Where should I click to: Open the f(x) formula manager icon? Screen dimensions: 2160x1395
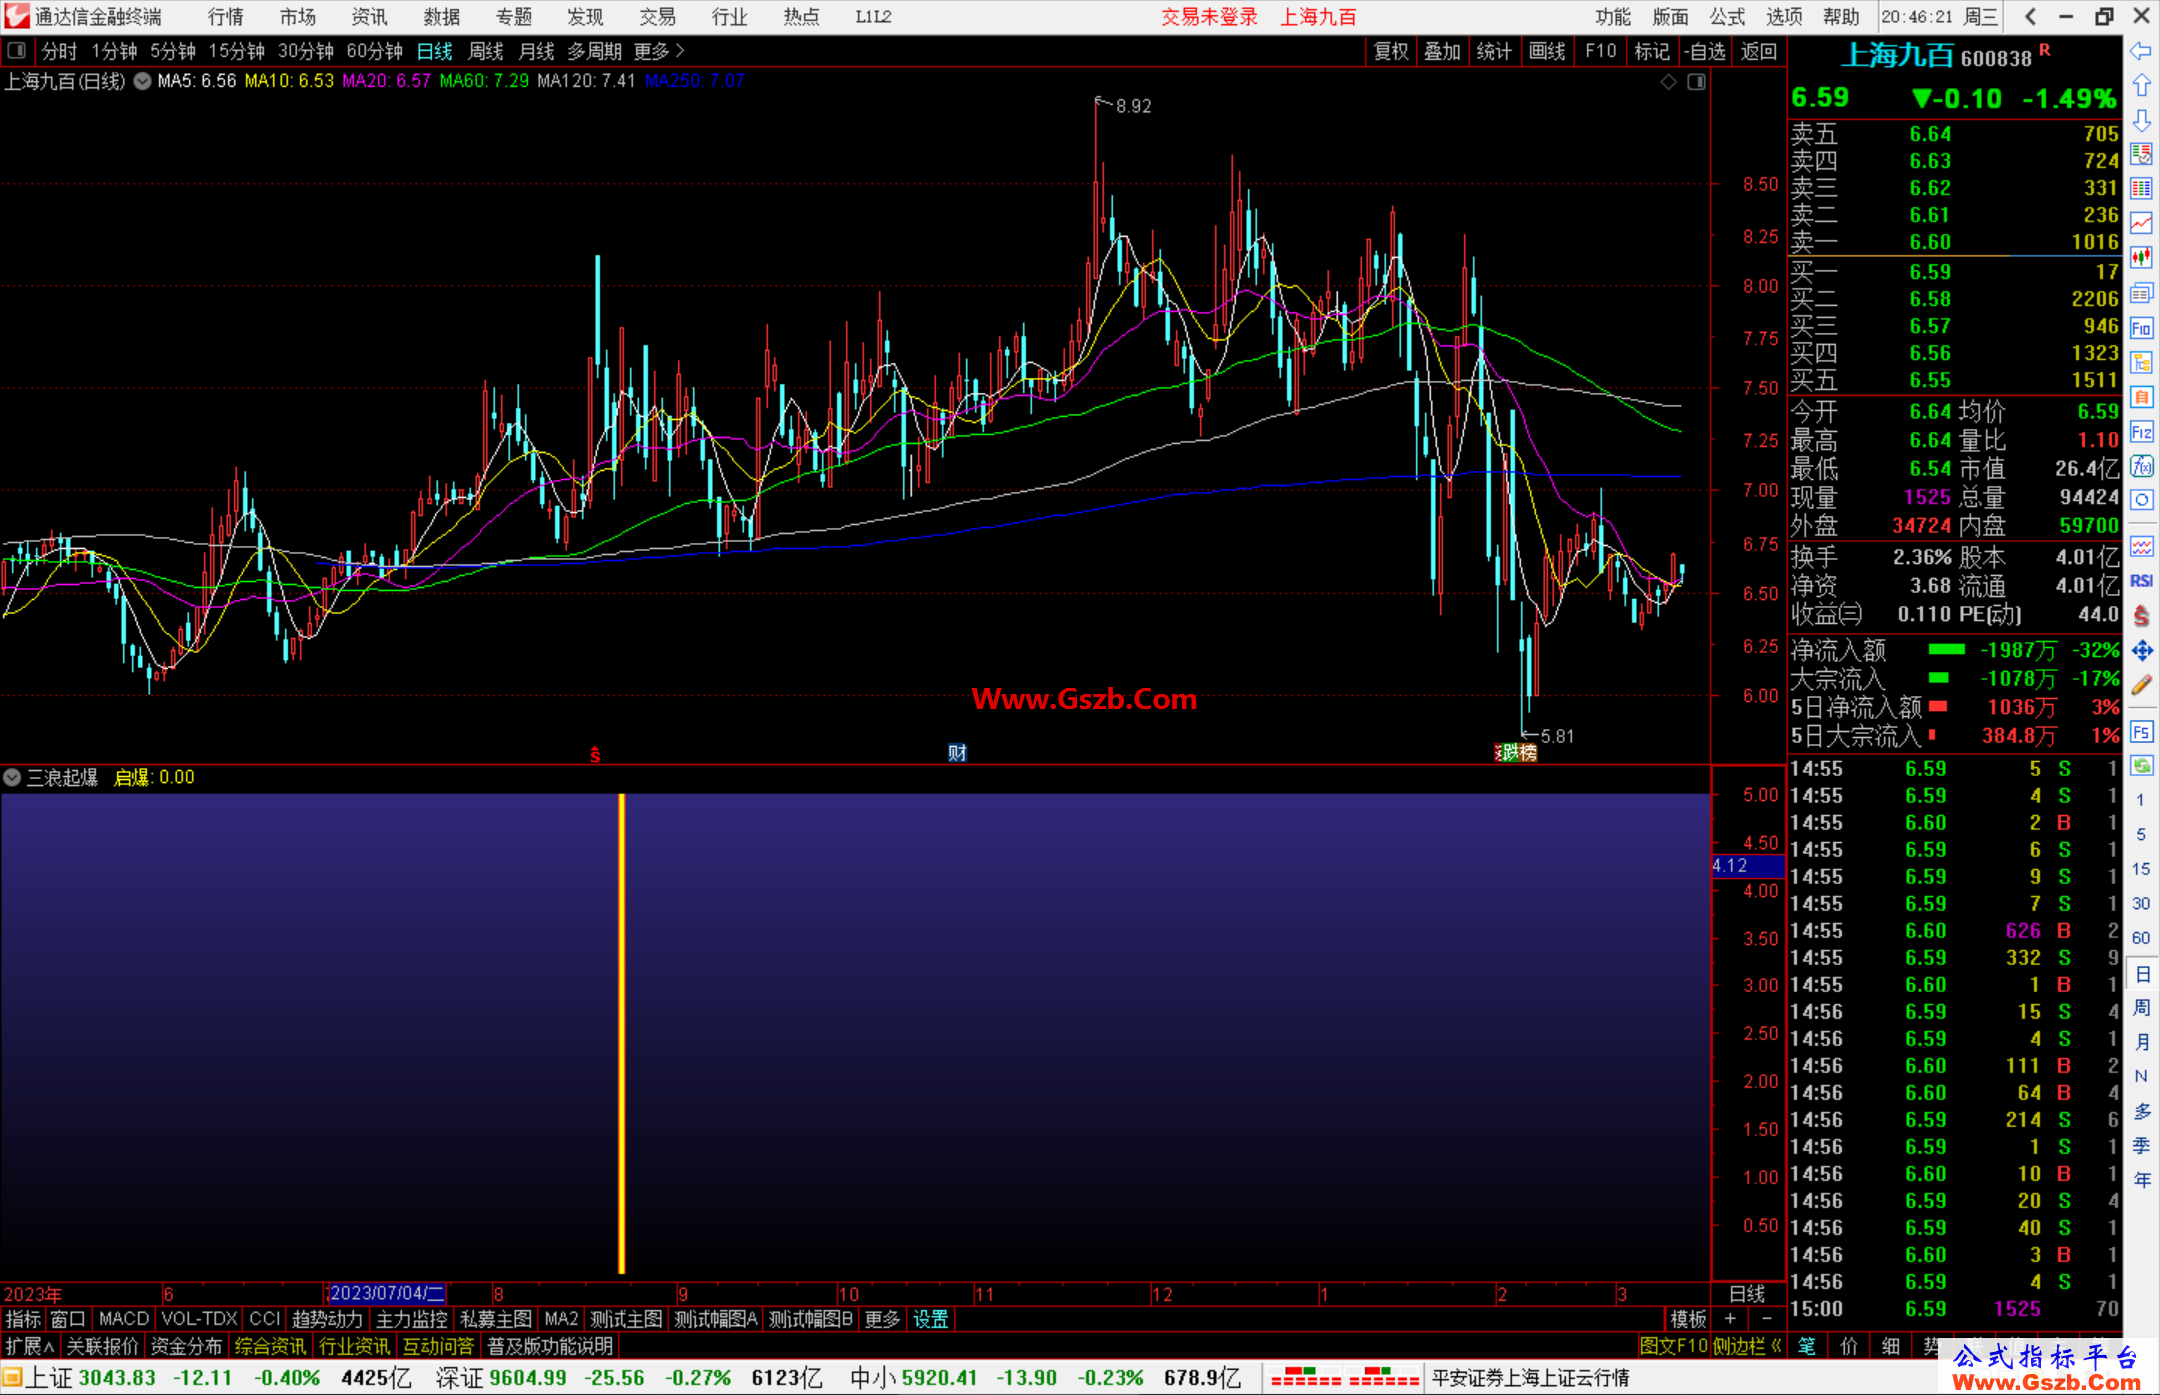pyautogui.click(x=2141, y=466)
